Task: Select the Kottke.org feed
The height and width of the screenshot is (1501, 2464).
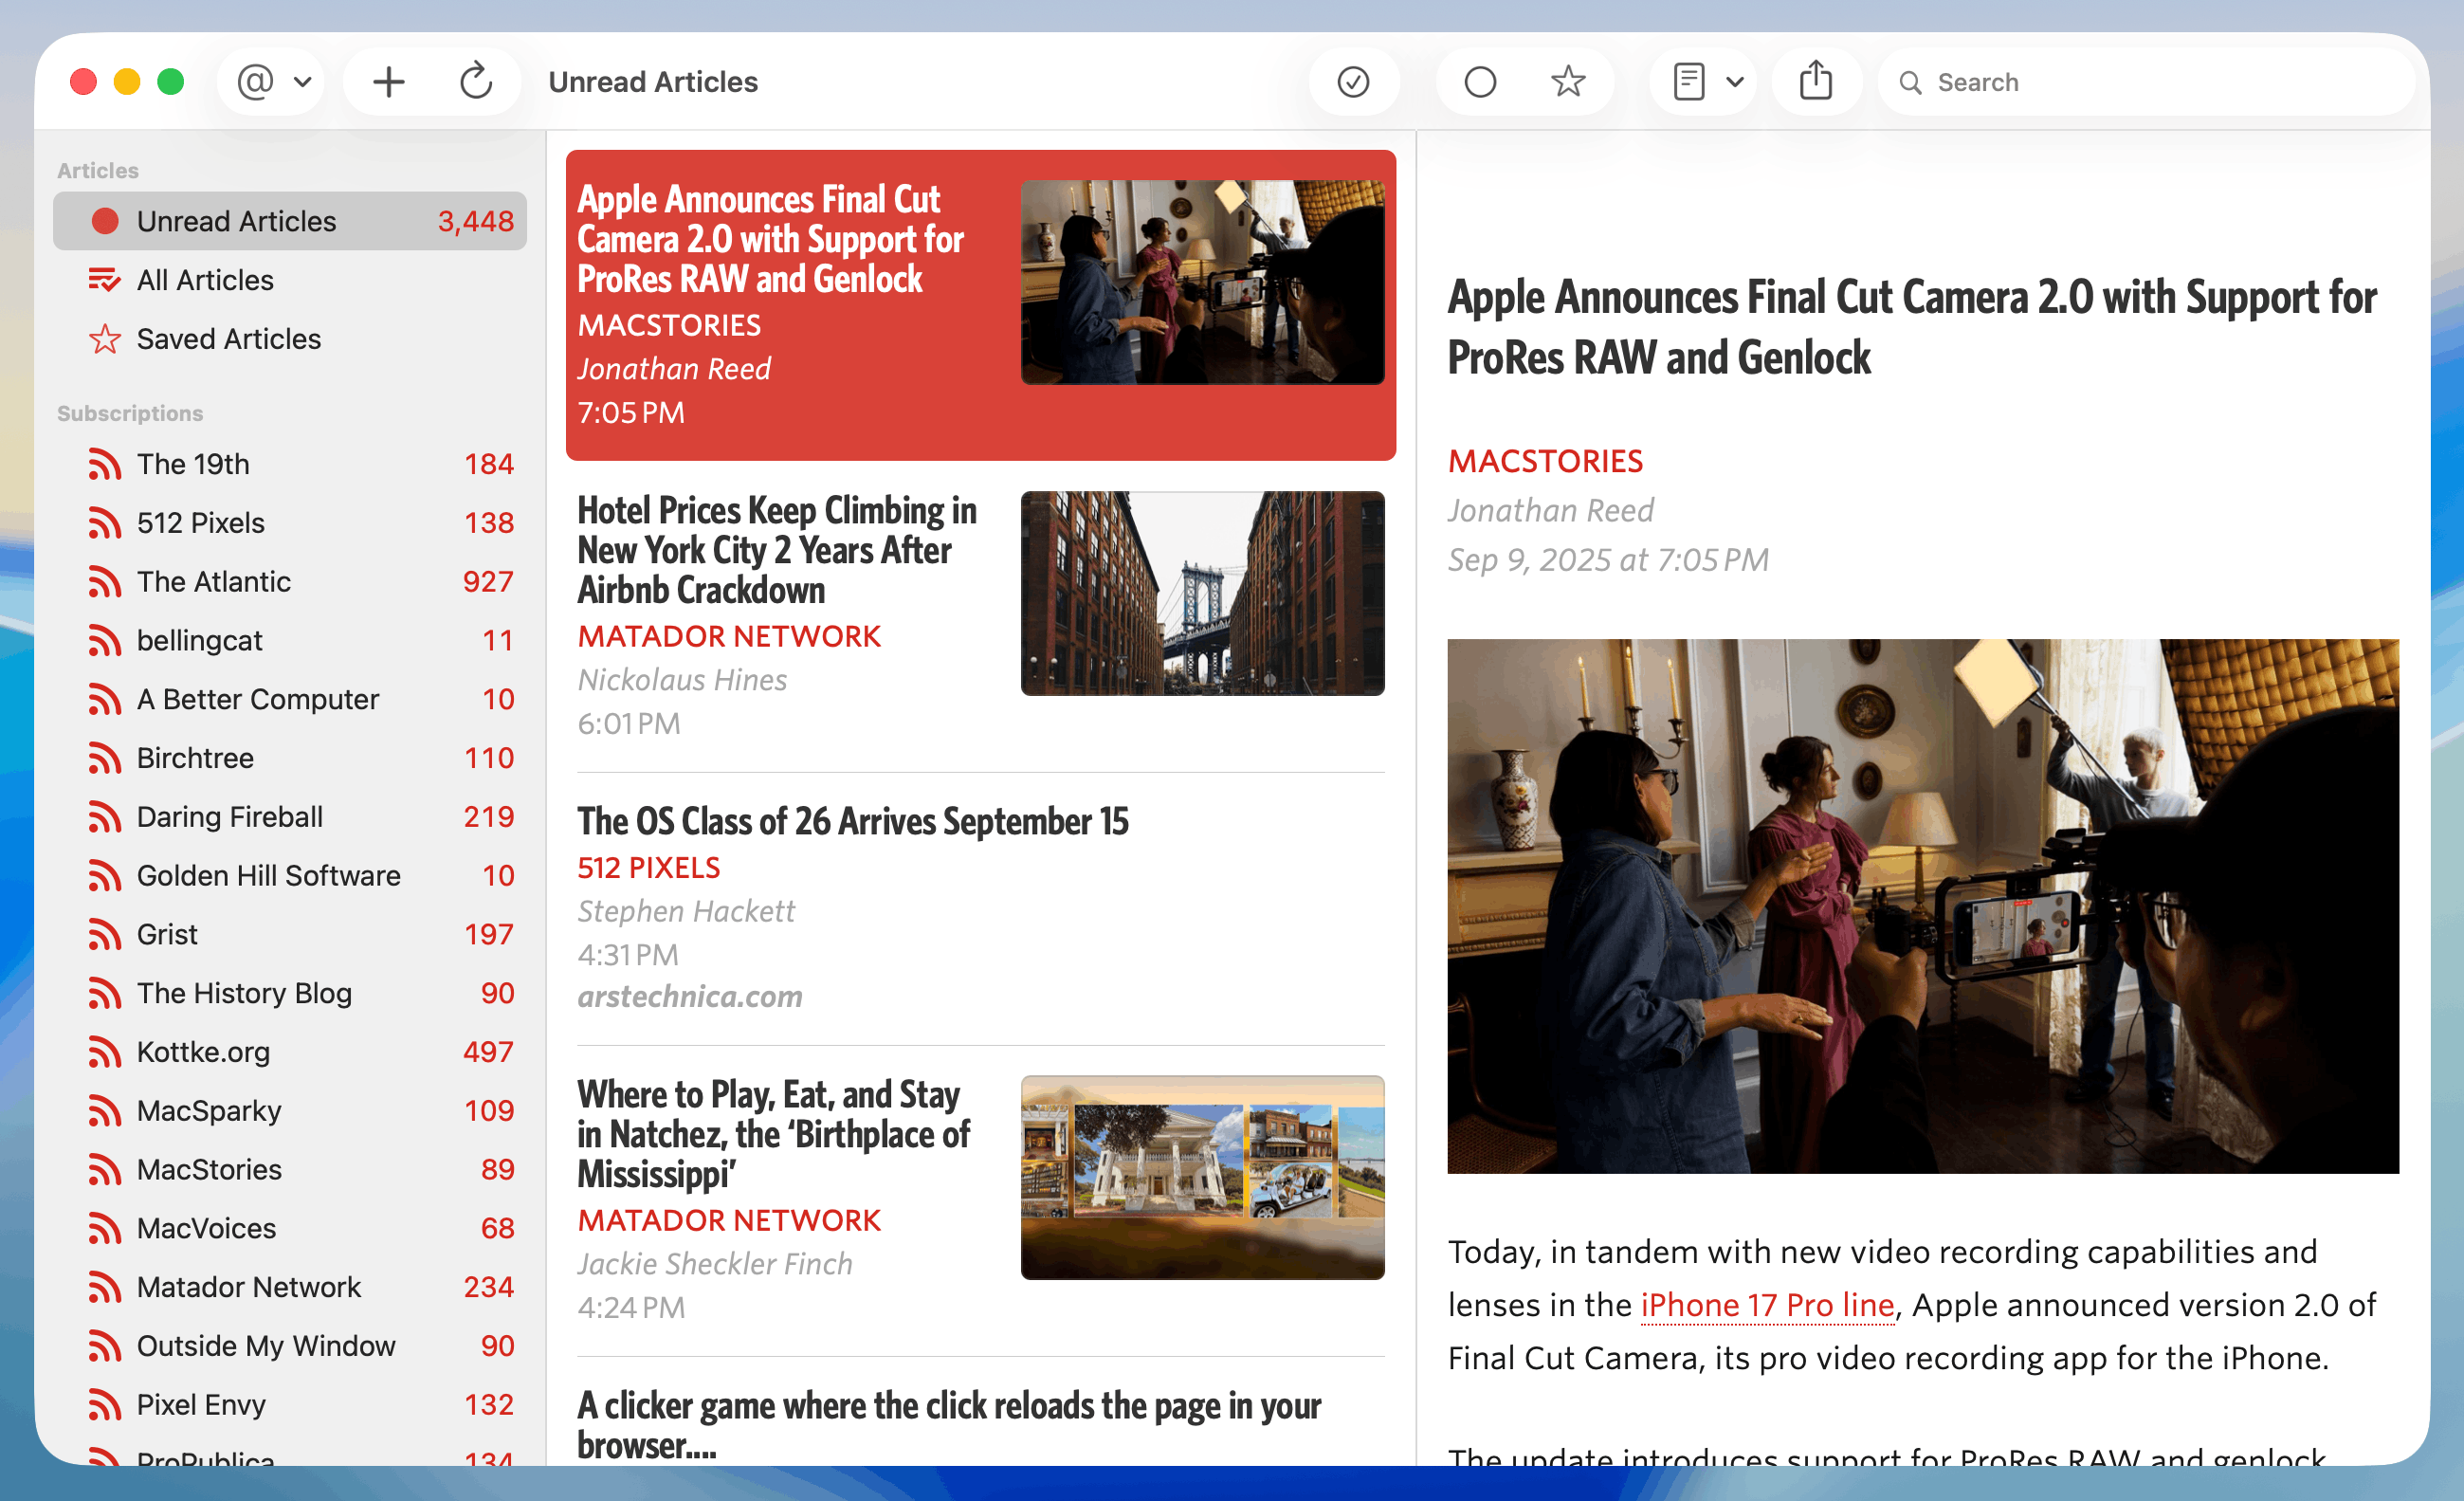Action: (x=289, y=1052)
